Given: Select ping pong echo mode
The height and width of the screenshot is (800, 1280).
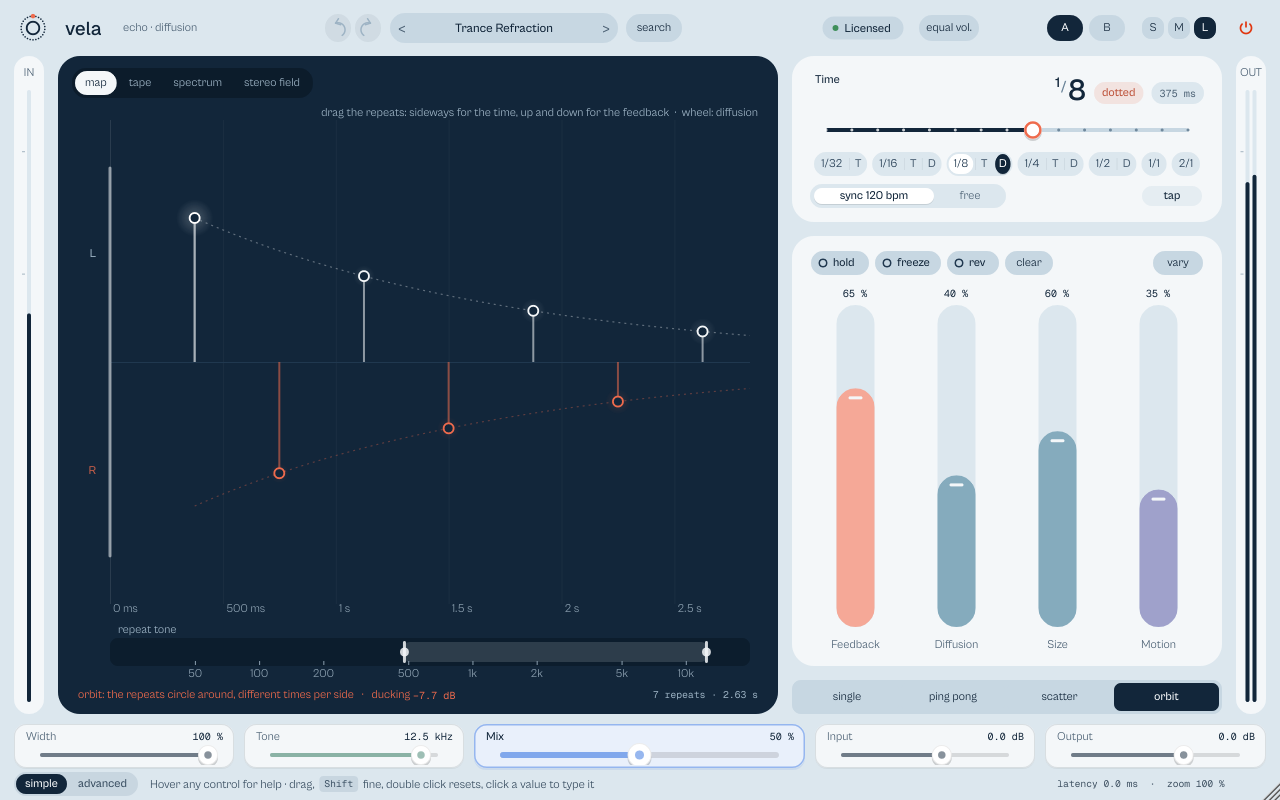Looking at the screenshot, I should pyautogui.click(x=952, y=697).
